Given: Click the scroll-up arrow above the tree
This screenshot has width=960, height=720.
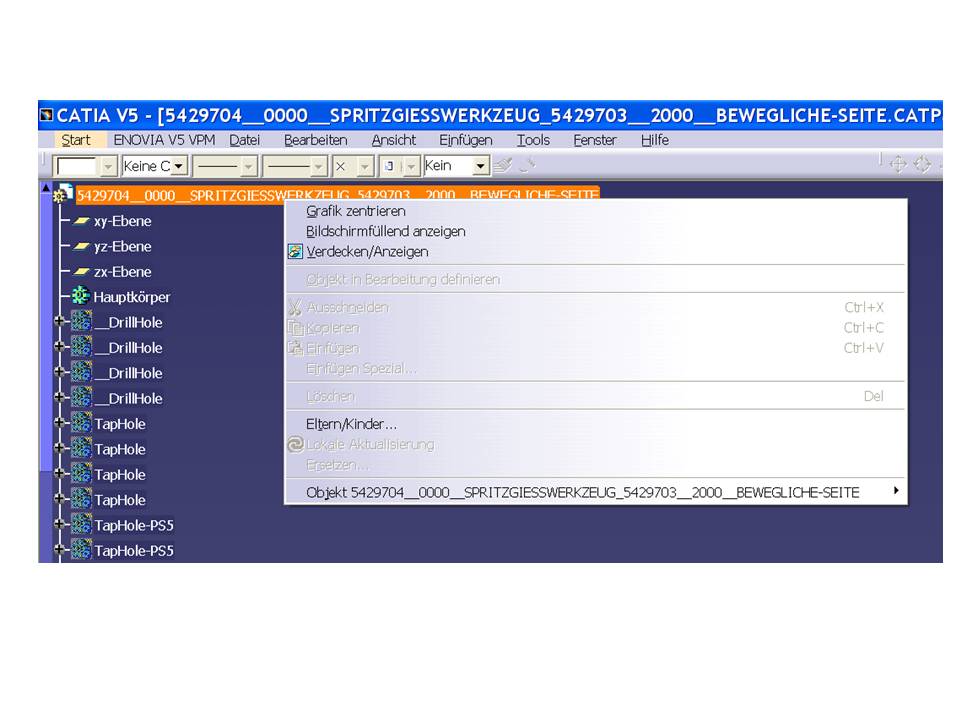Looking at the screenshot, I should (46, 187).
